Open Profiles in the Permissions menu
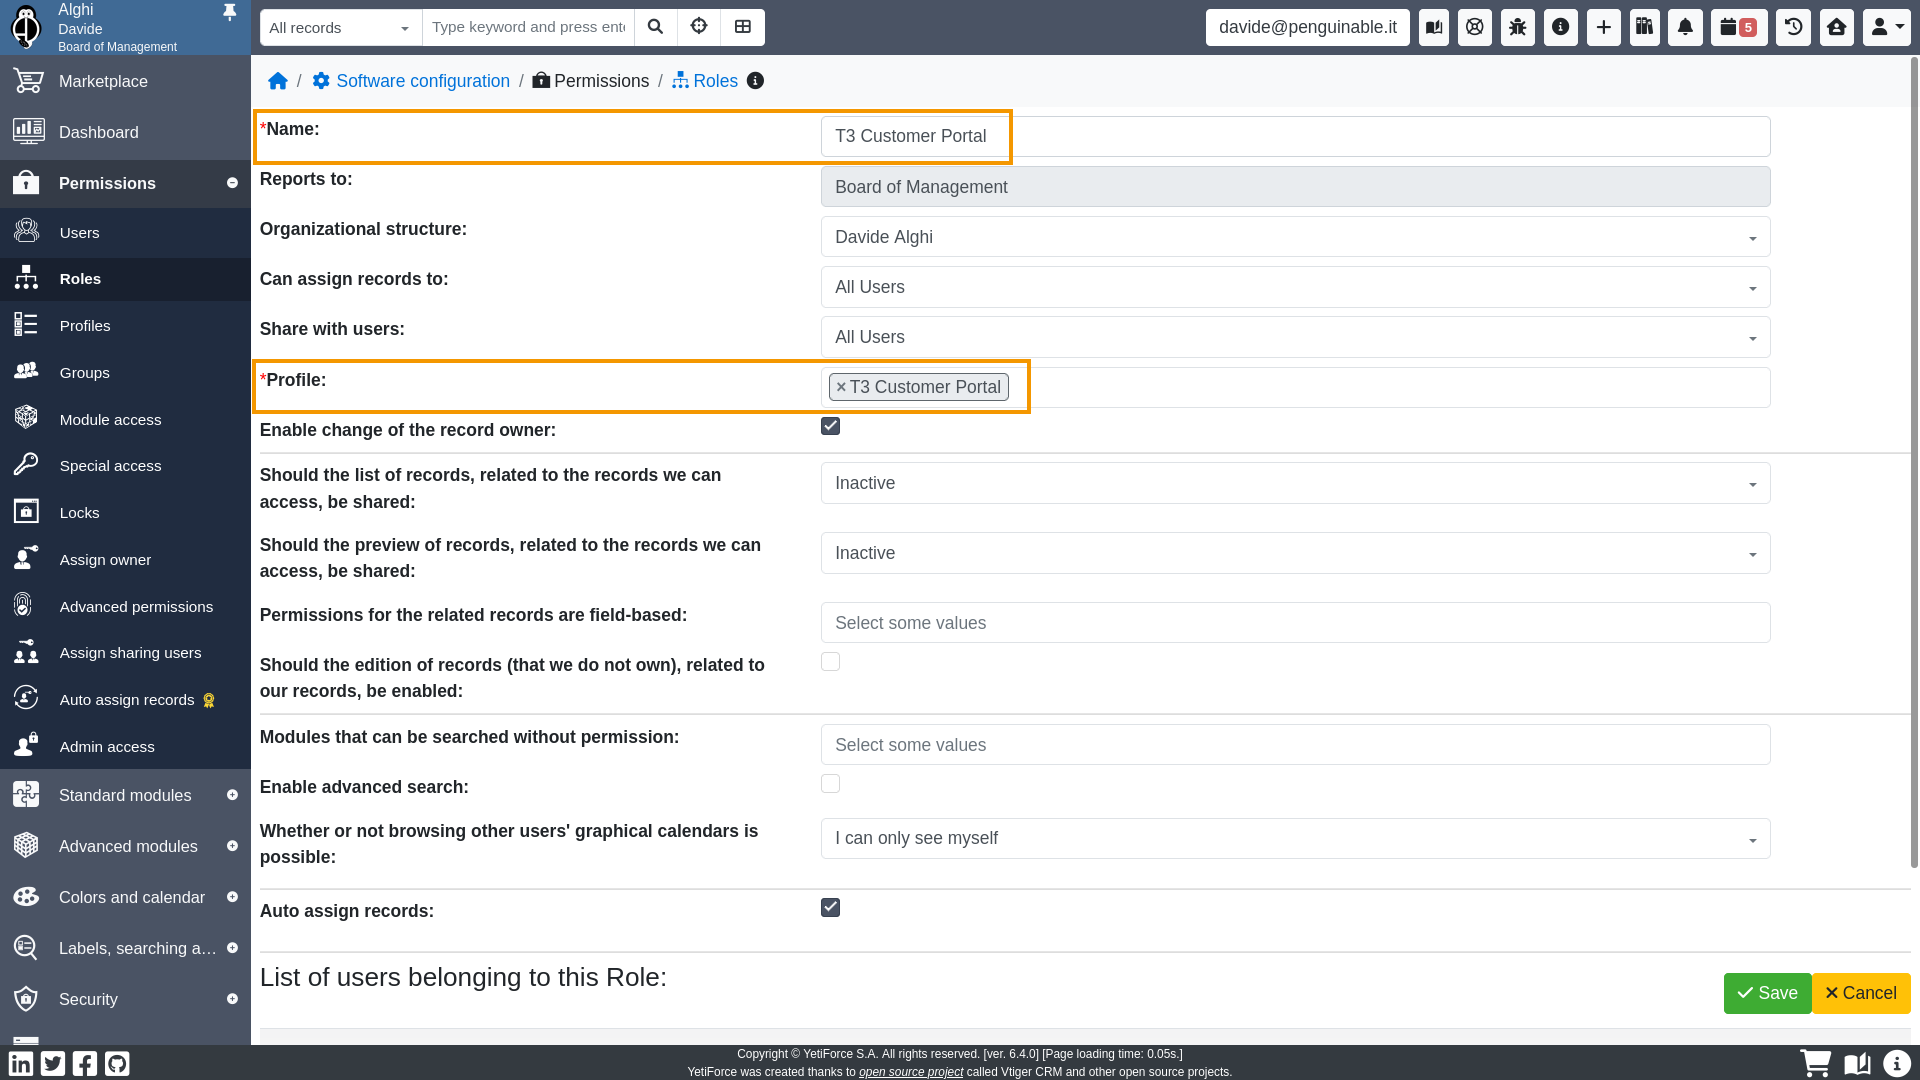Viewport: 1920px width, 1080px height. pos(85,326)
